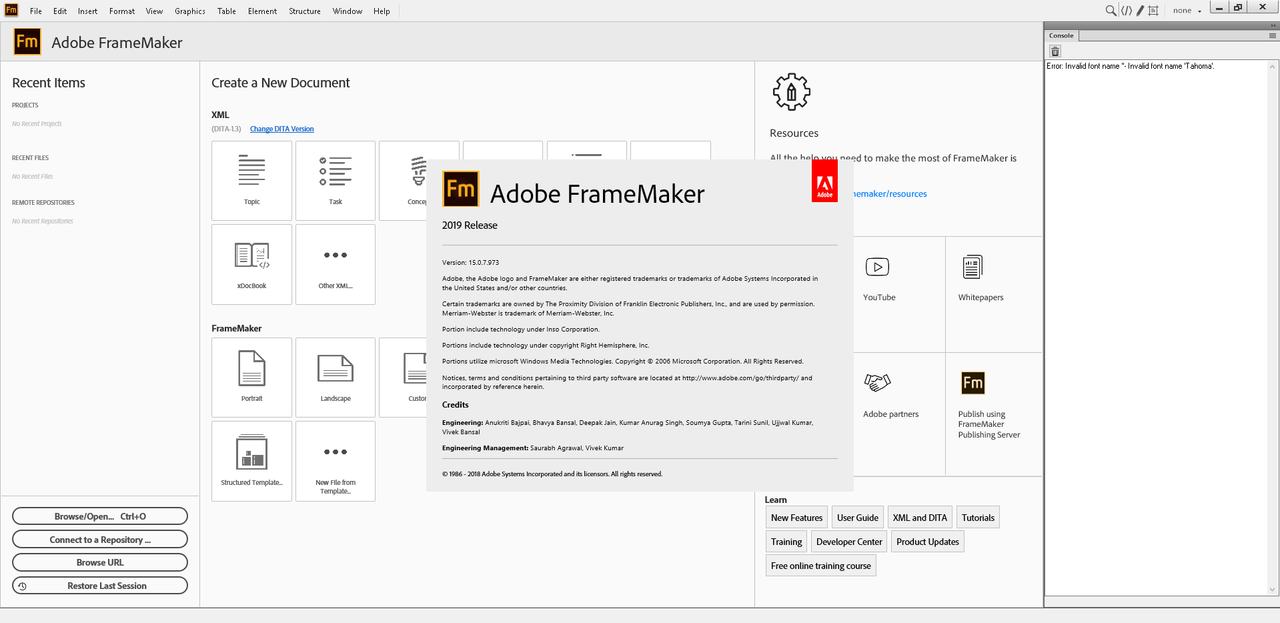This screenshot has height=623, width=1280.
Task: Create a new DITA Task document
Action: [x=336, y=180]
